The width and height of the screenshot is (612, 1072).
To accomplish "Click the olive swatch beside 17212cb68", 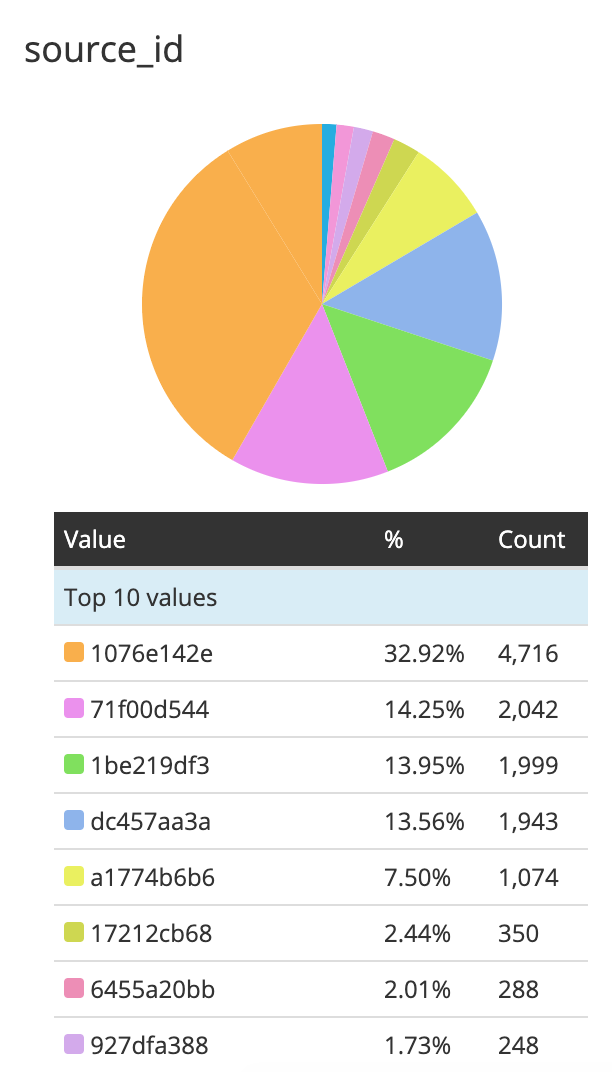I will click(x=74, y=933).
